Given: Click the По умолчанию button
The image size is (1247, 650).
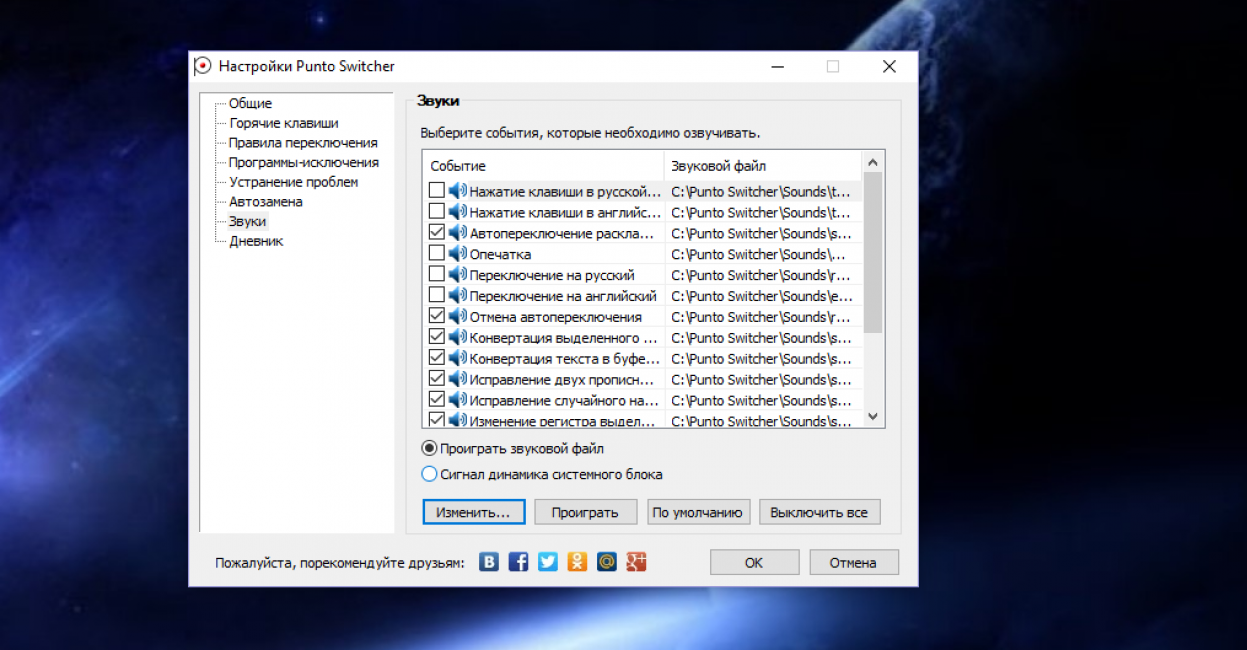Looking at the screenshot, I should (698, 512).
